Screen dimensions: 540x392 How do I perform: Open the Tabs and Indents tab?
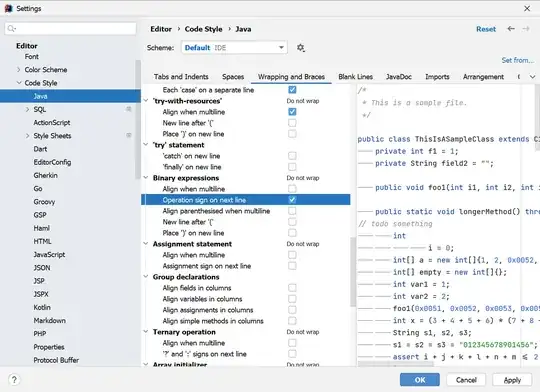click(181, 76)
